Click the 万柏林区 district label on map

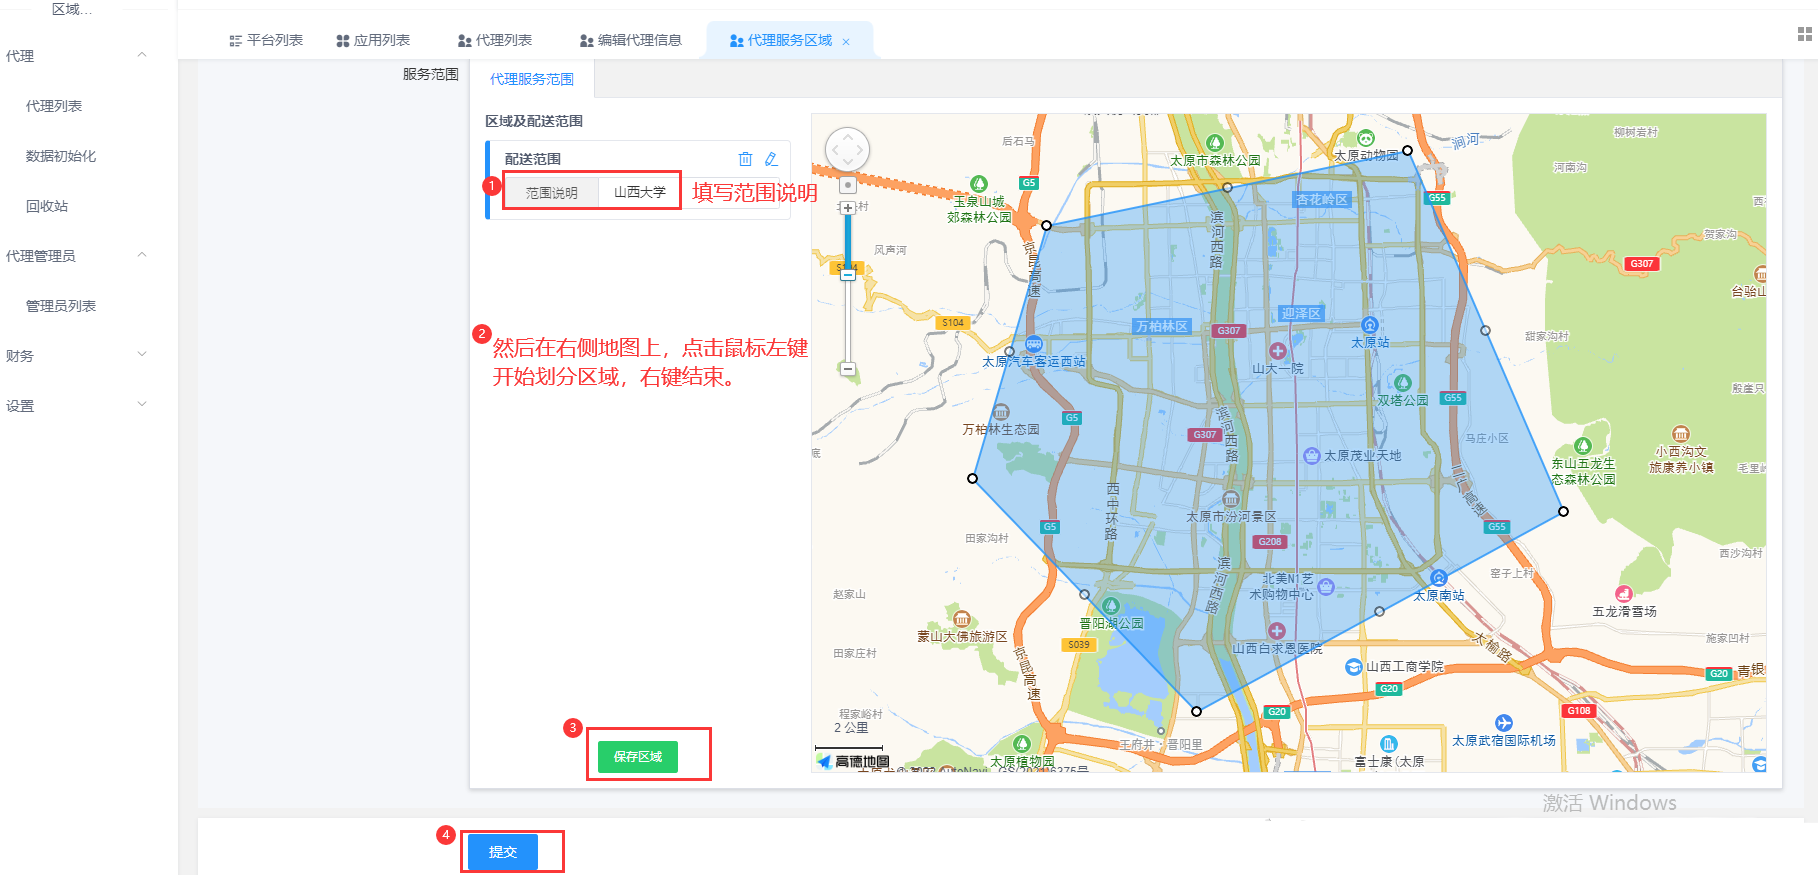pos(1162,326)
